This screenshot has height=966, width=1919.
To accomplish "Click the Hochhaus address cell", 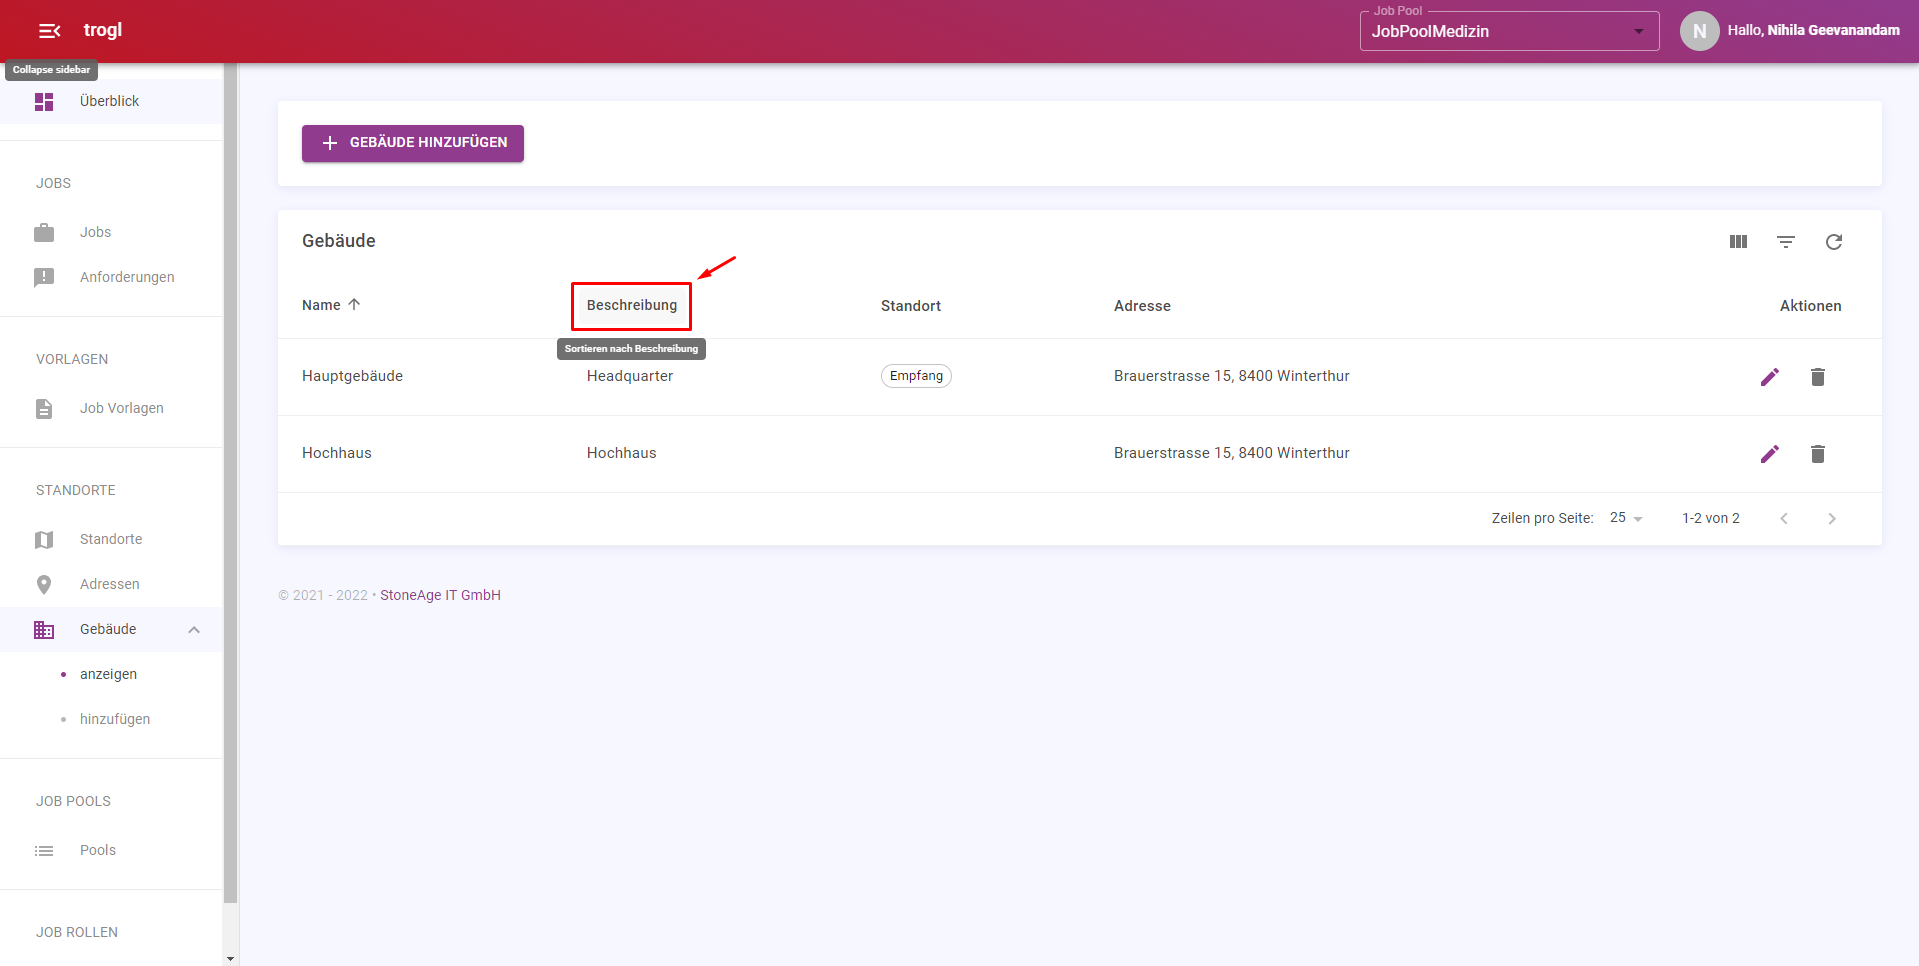I will (1232, 453).
